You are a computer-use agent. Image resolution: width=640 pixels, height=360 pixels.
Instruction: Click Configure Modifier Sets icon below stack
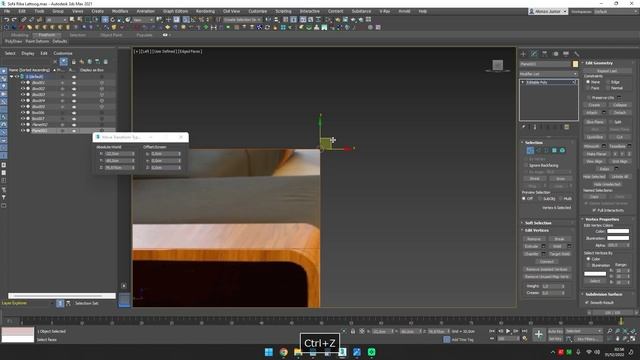[x=567, y=127]
